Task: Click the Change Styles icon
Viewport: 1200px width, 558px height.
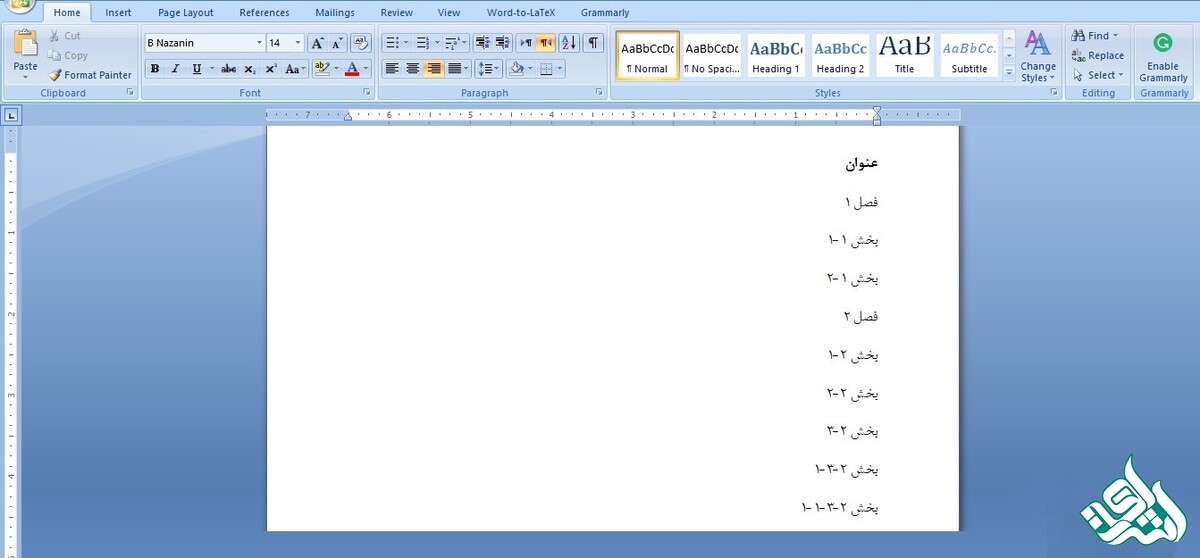Action: (1038, 44)
